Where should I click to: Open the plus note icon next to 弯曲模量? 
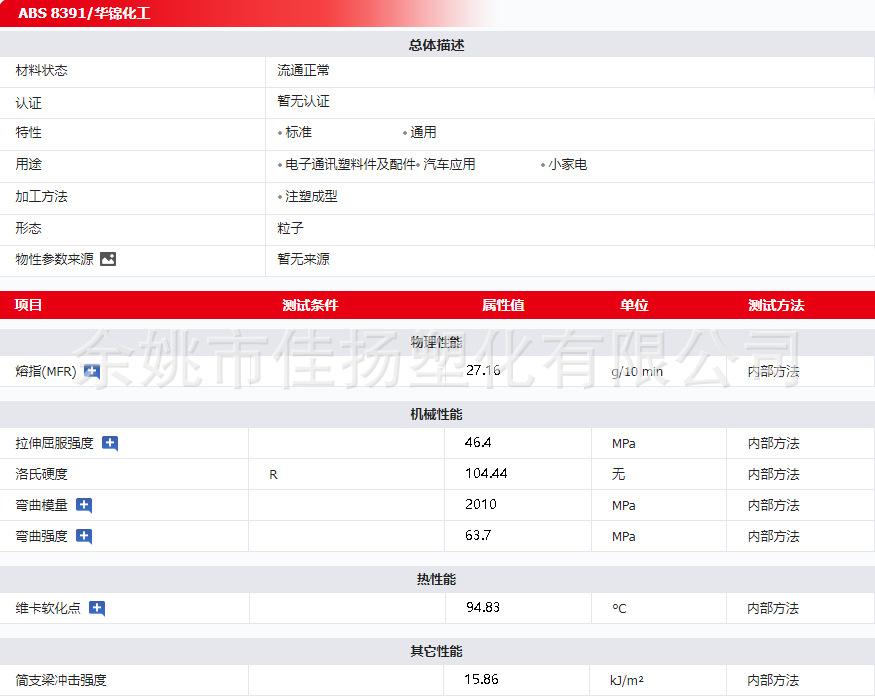[84, 505]
